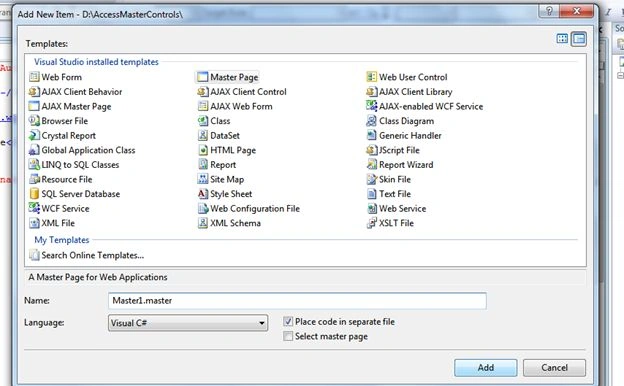Open Search Online Templates icon
The image size is (624, 386).
point(34,255)
